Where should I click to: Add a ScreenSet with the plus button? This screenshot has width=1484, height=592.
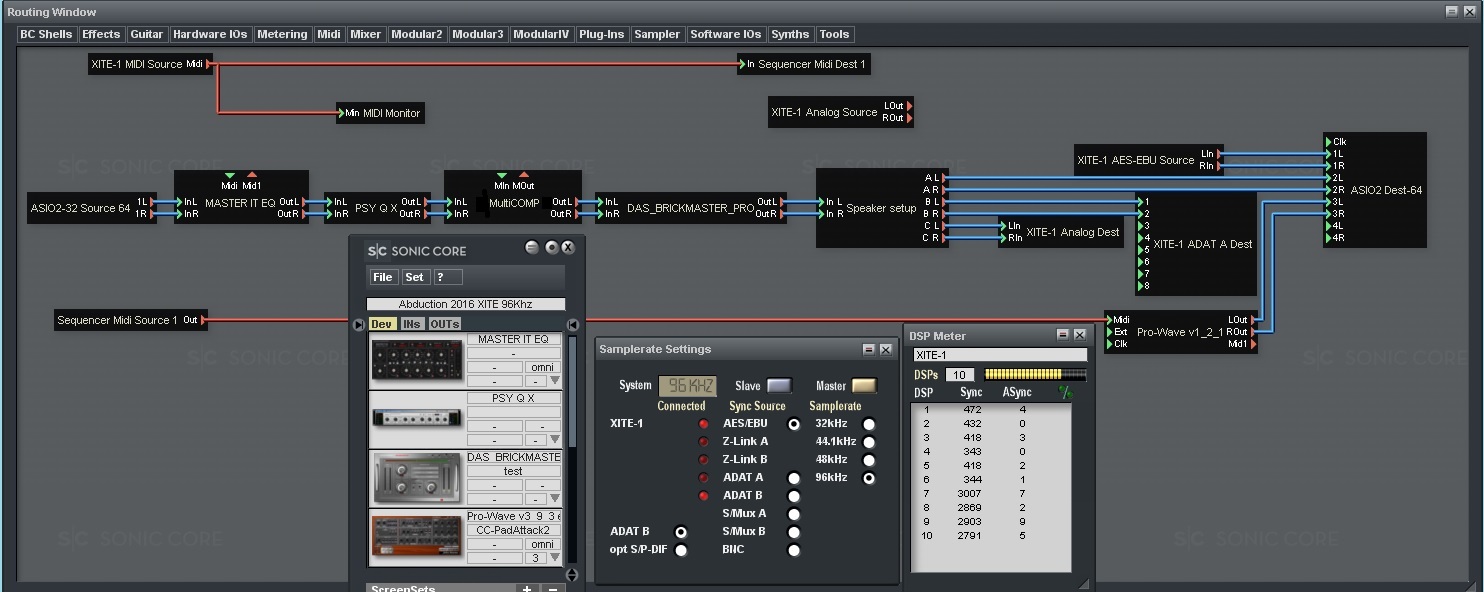click(527, 588)
